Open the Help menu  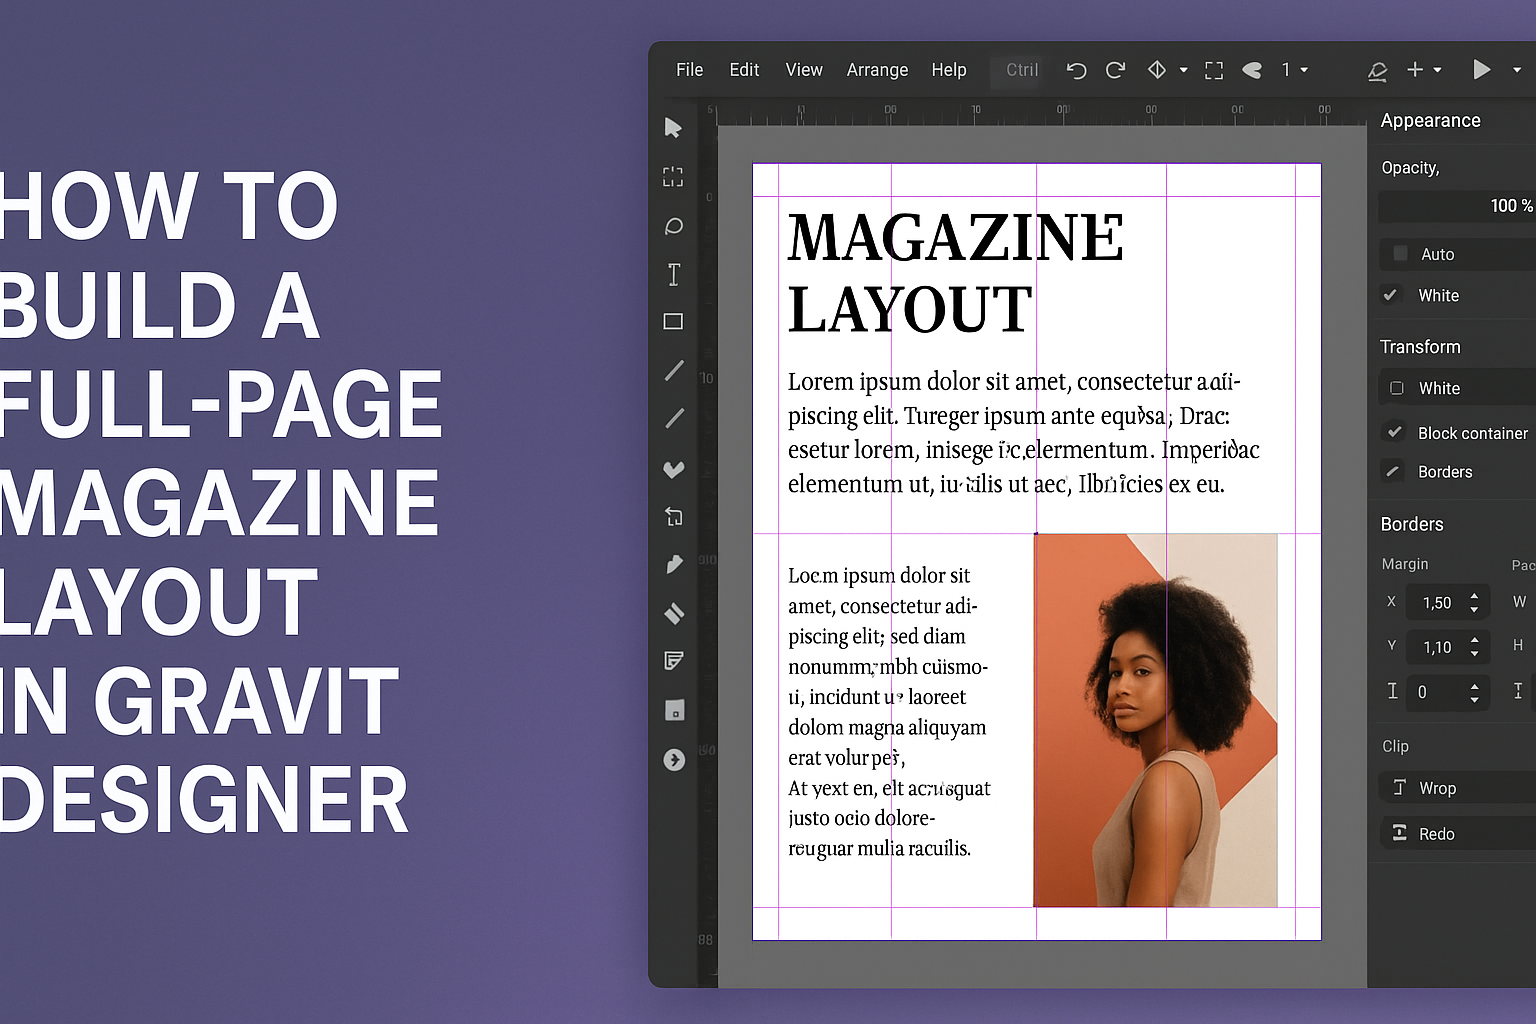949,70
